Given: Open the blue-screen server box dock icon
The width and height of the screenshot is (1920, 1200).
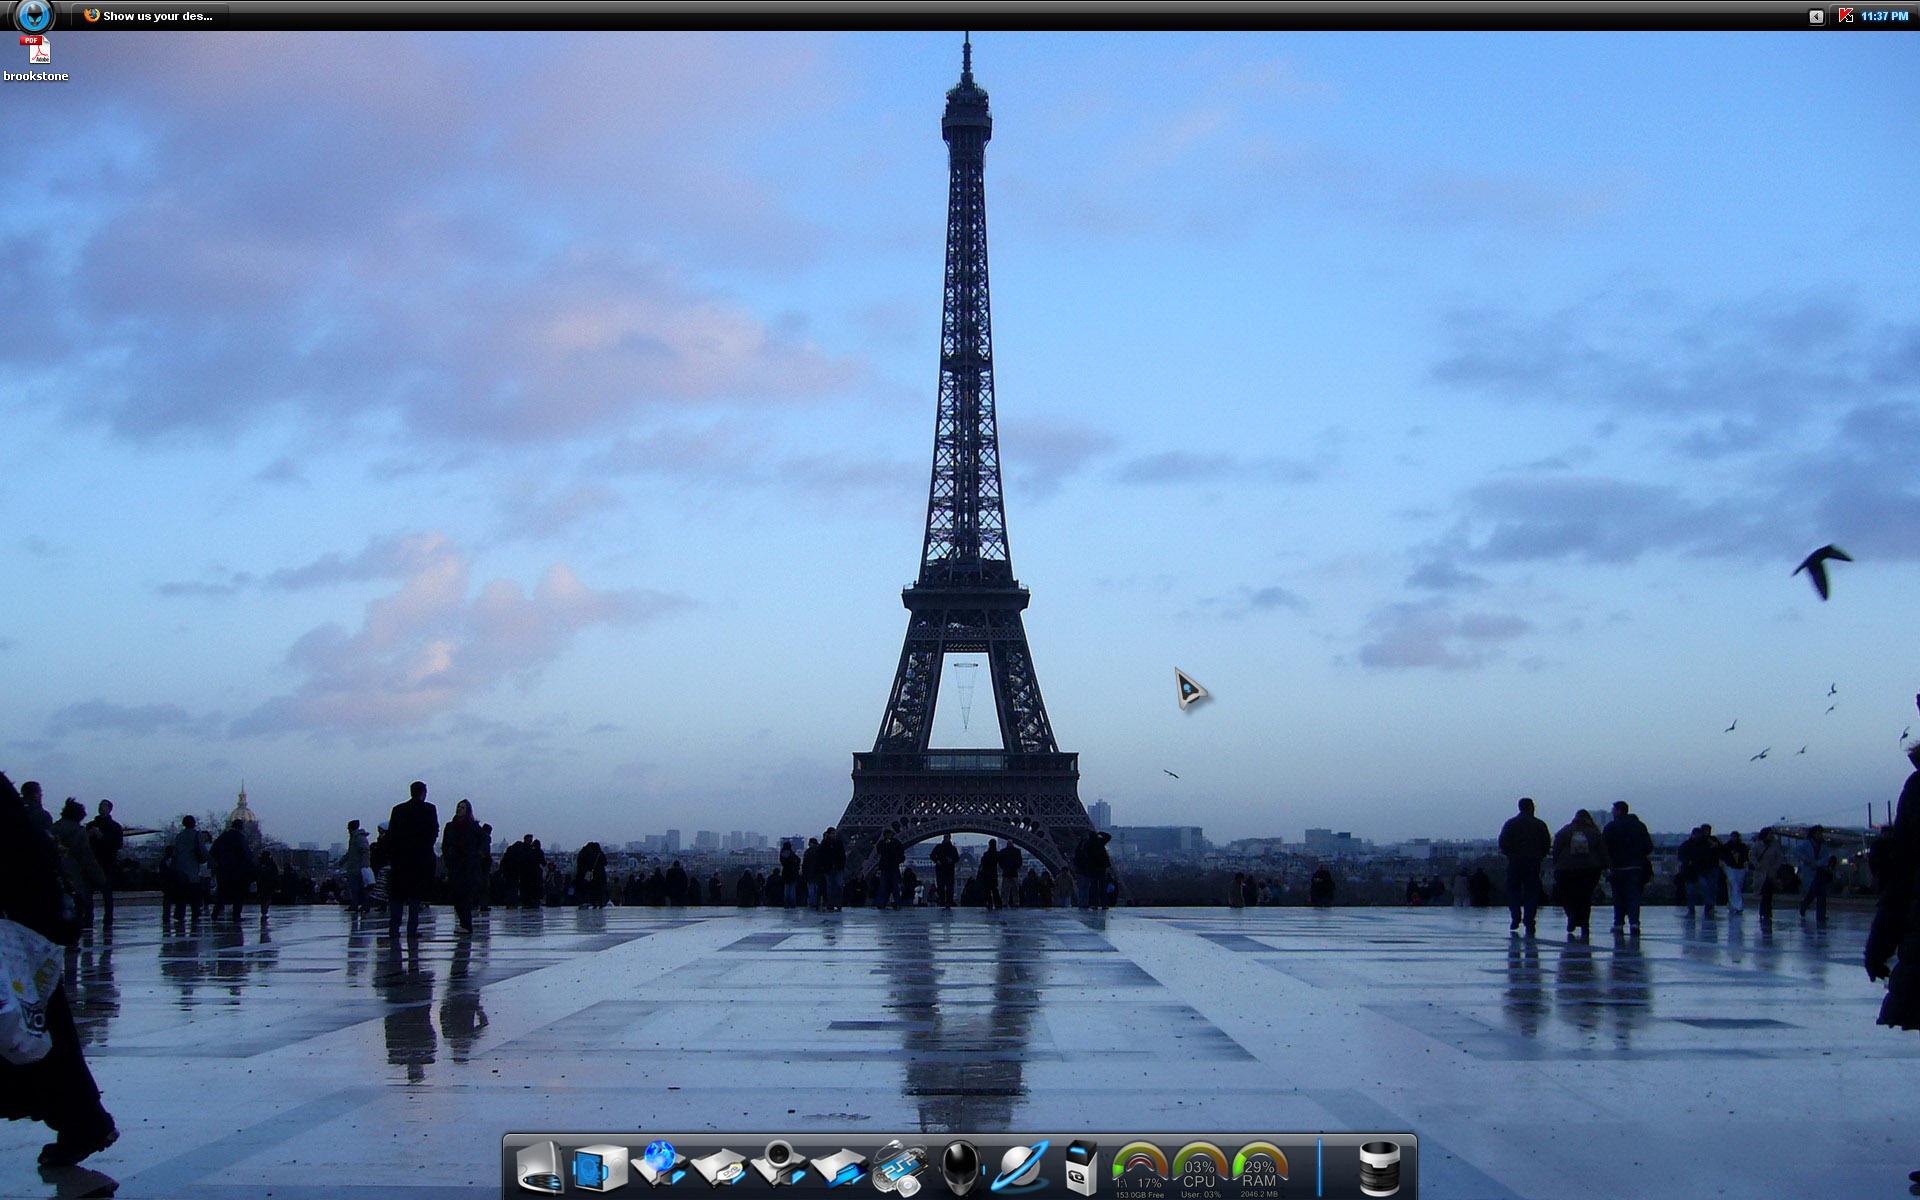Looking at the screenshot, I should [x=599, y=1167].
